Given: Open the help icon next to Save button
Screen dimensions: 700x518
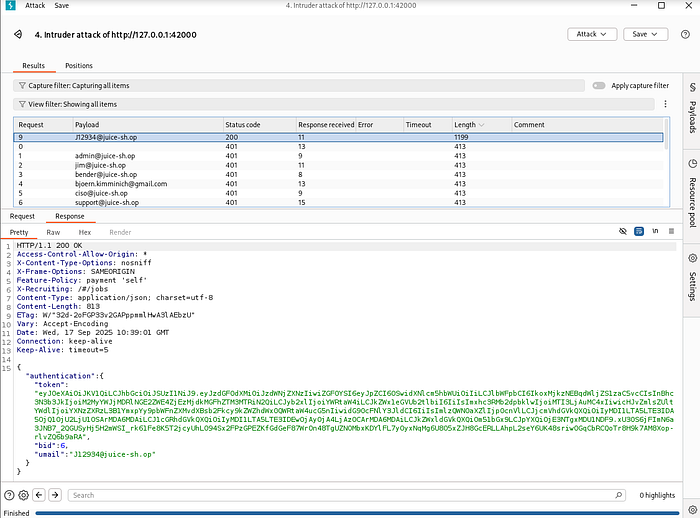Looking at the screenshot, I should click(685, 34).
